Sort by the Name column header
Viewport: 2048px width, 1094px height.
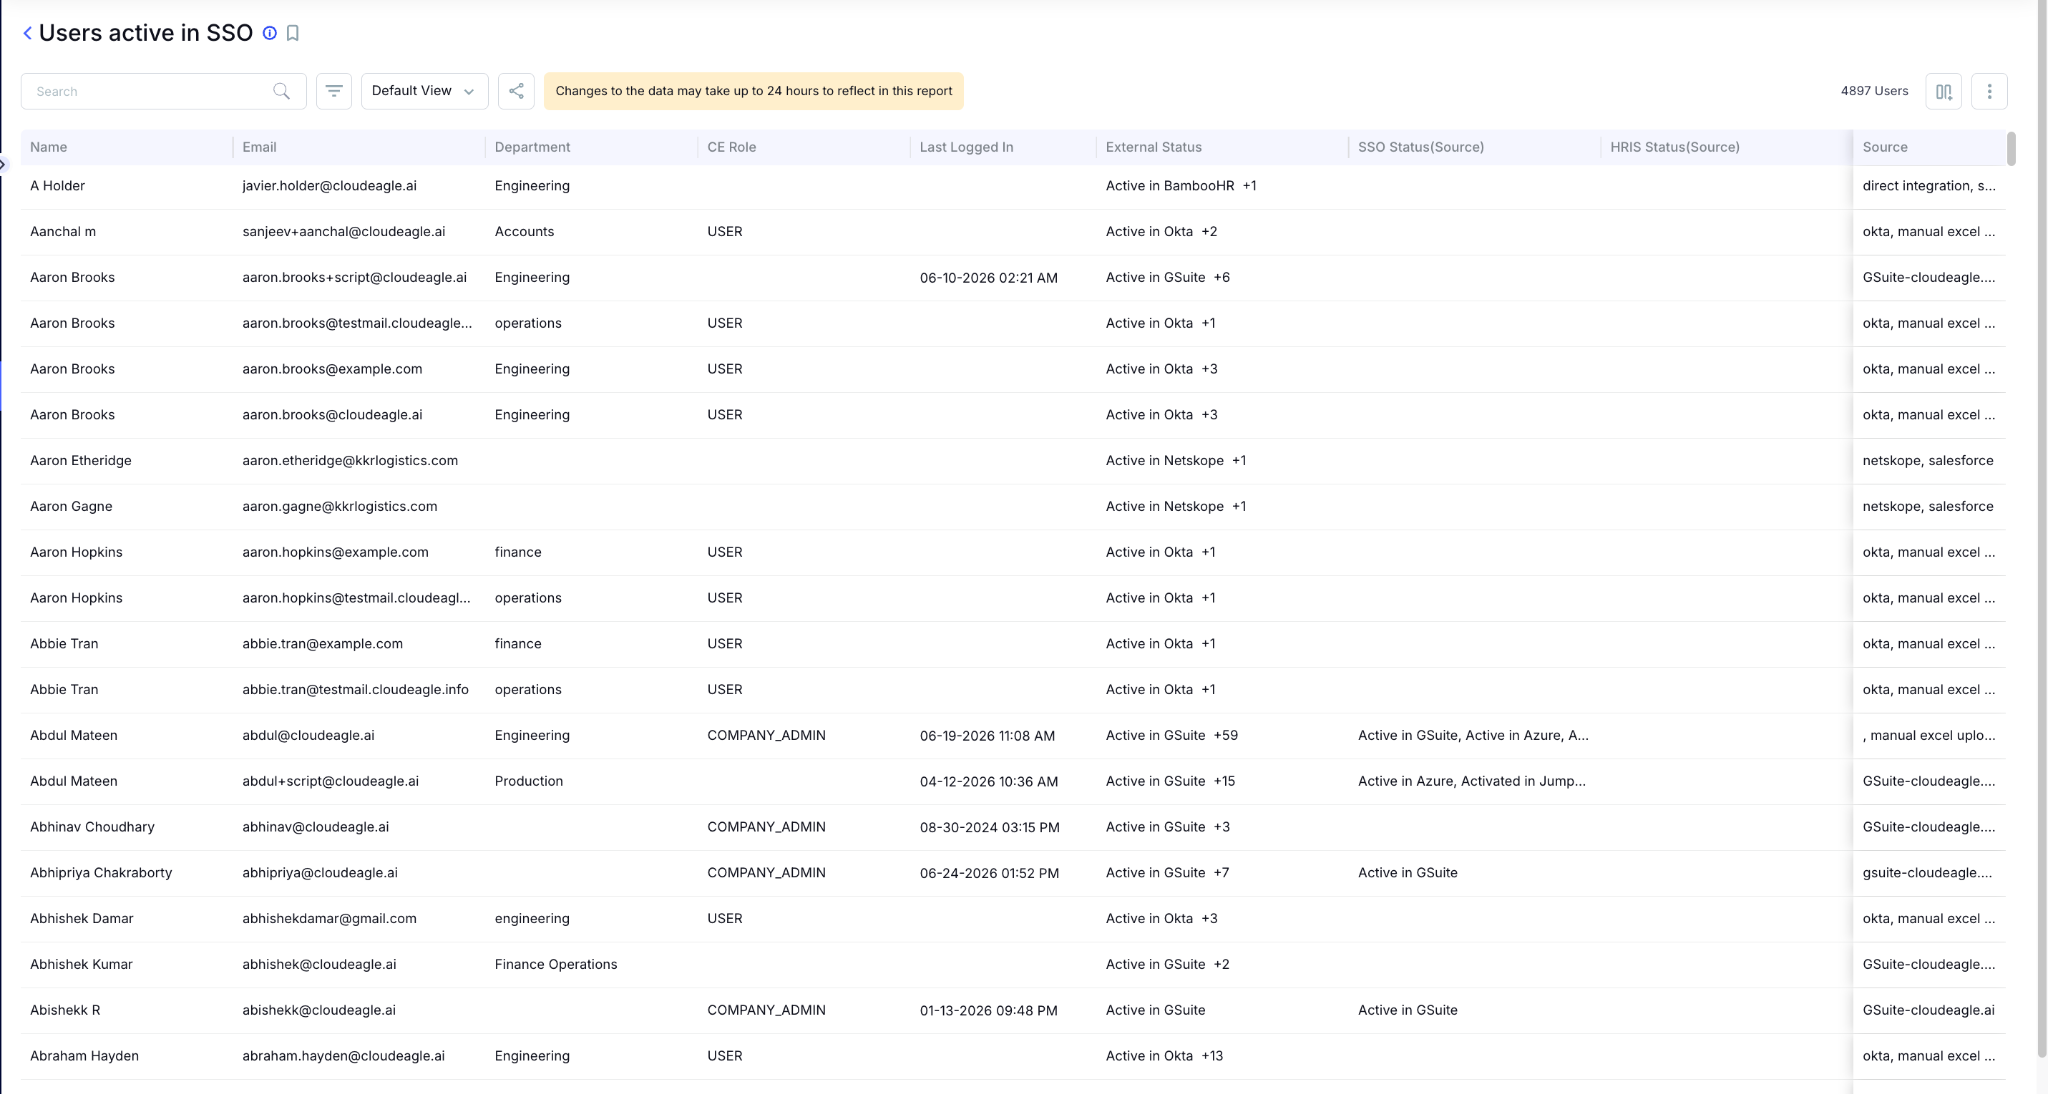[x=48, y=147]
